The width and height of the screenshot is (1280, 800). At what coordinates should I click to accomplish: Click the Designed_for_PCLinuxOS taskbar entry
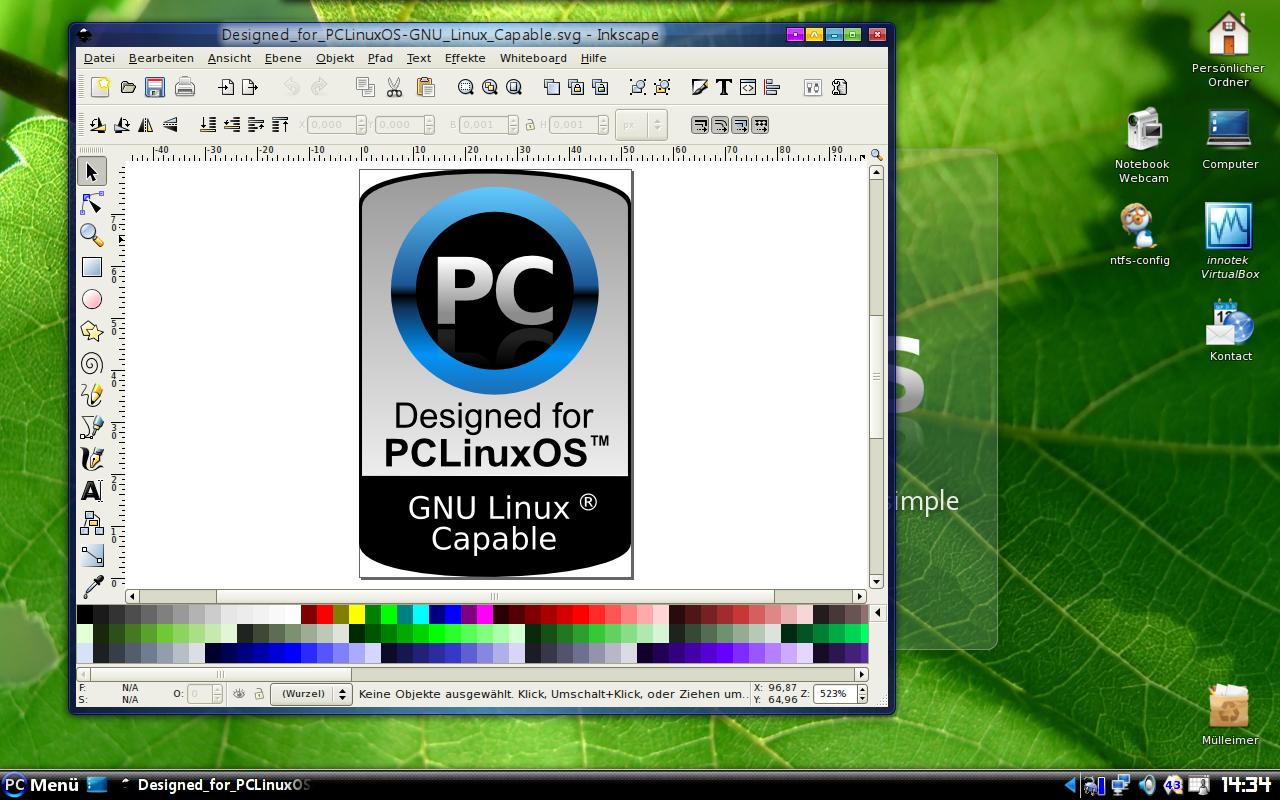[x=215, y=785]
